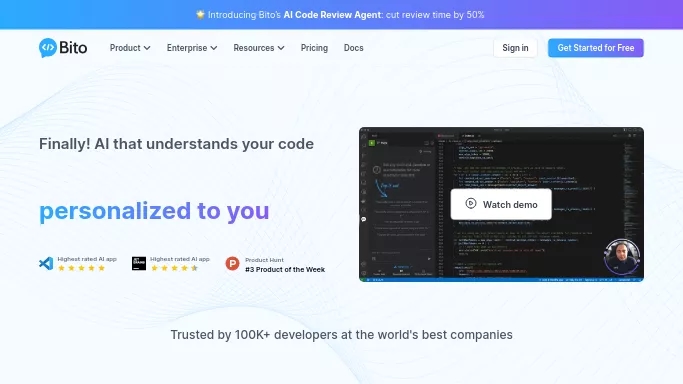Click the 'Product Hunt' label text
The image size is (683, 384).
pyautogui.click(x=264, y=260)
